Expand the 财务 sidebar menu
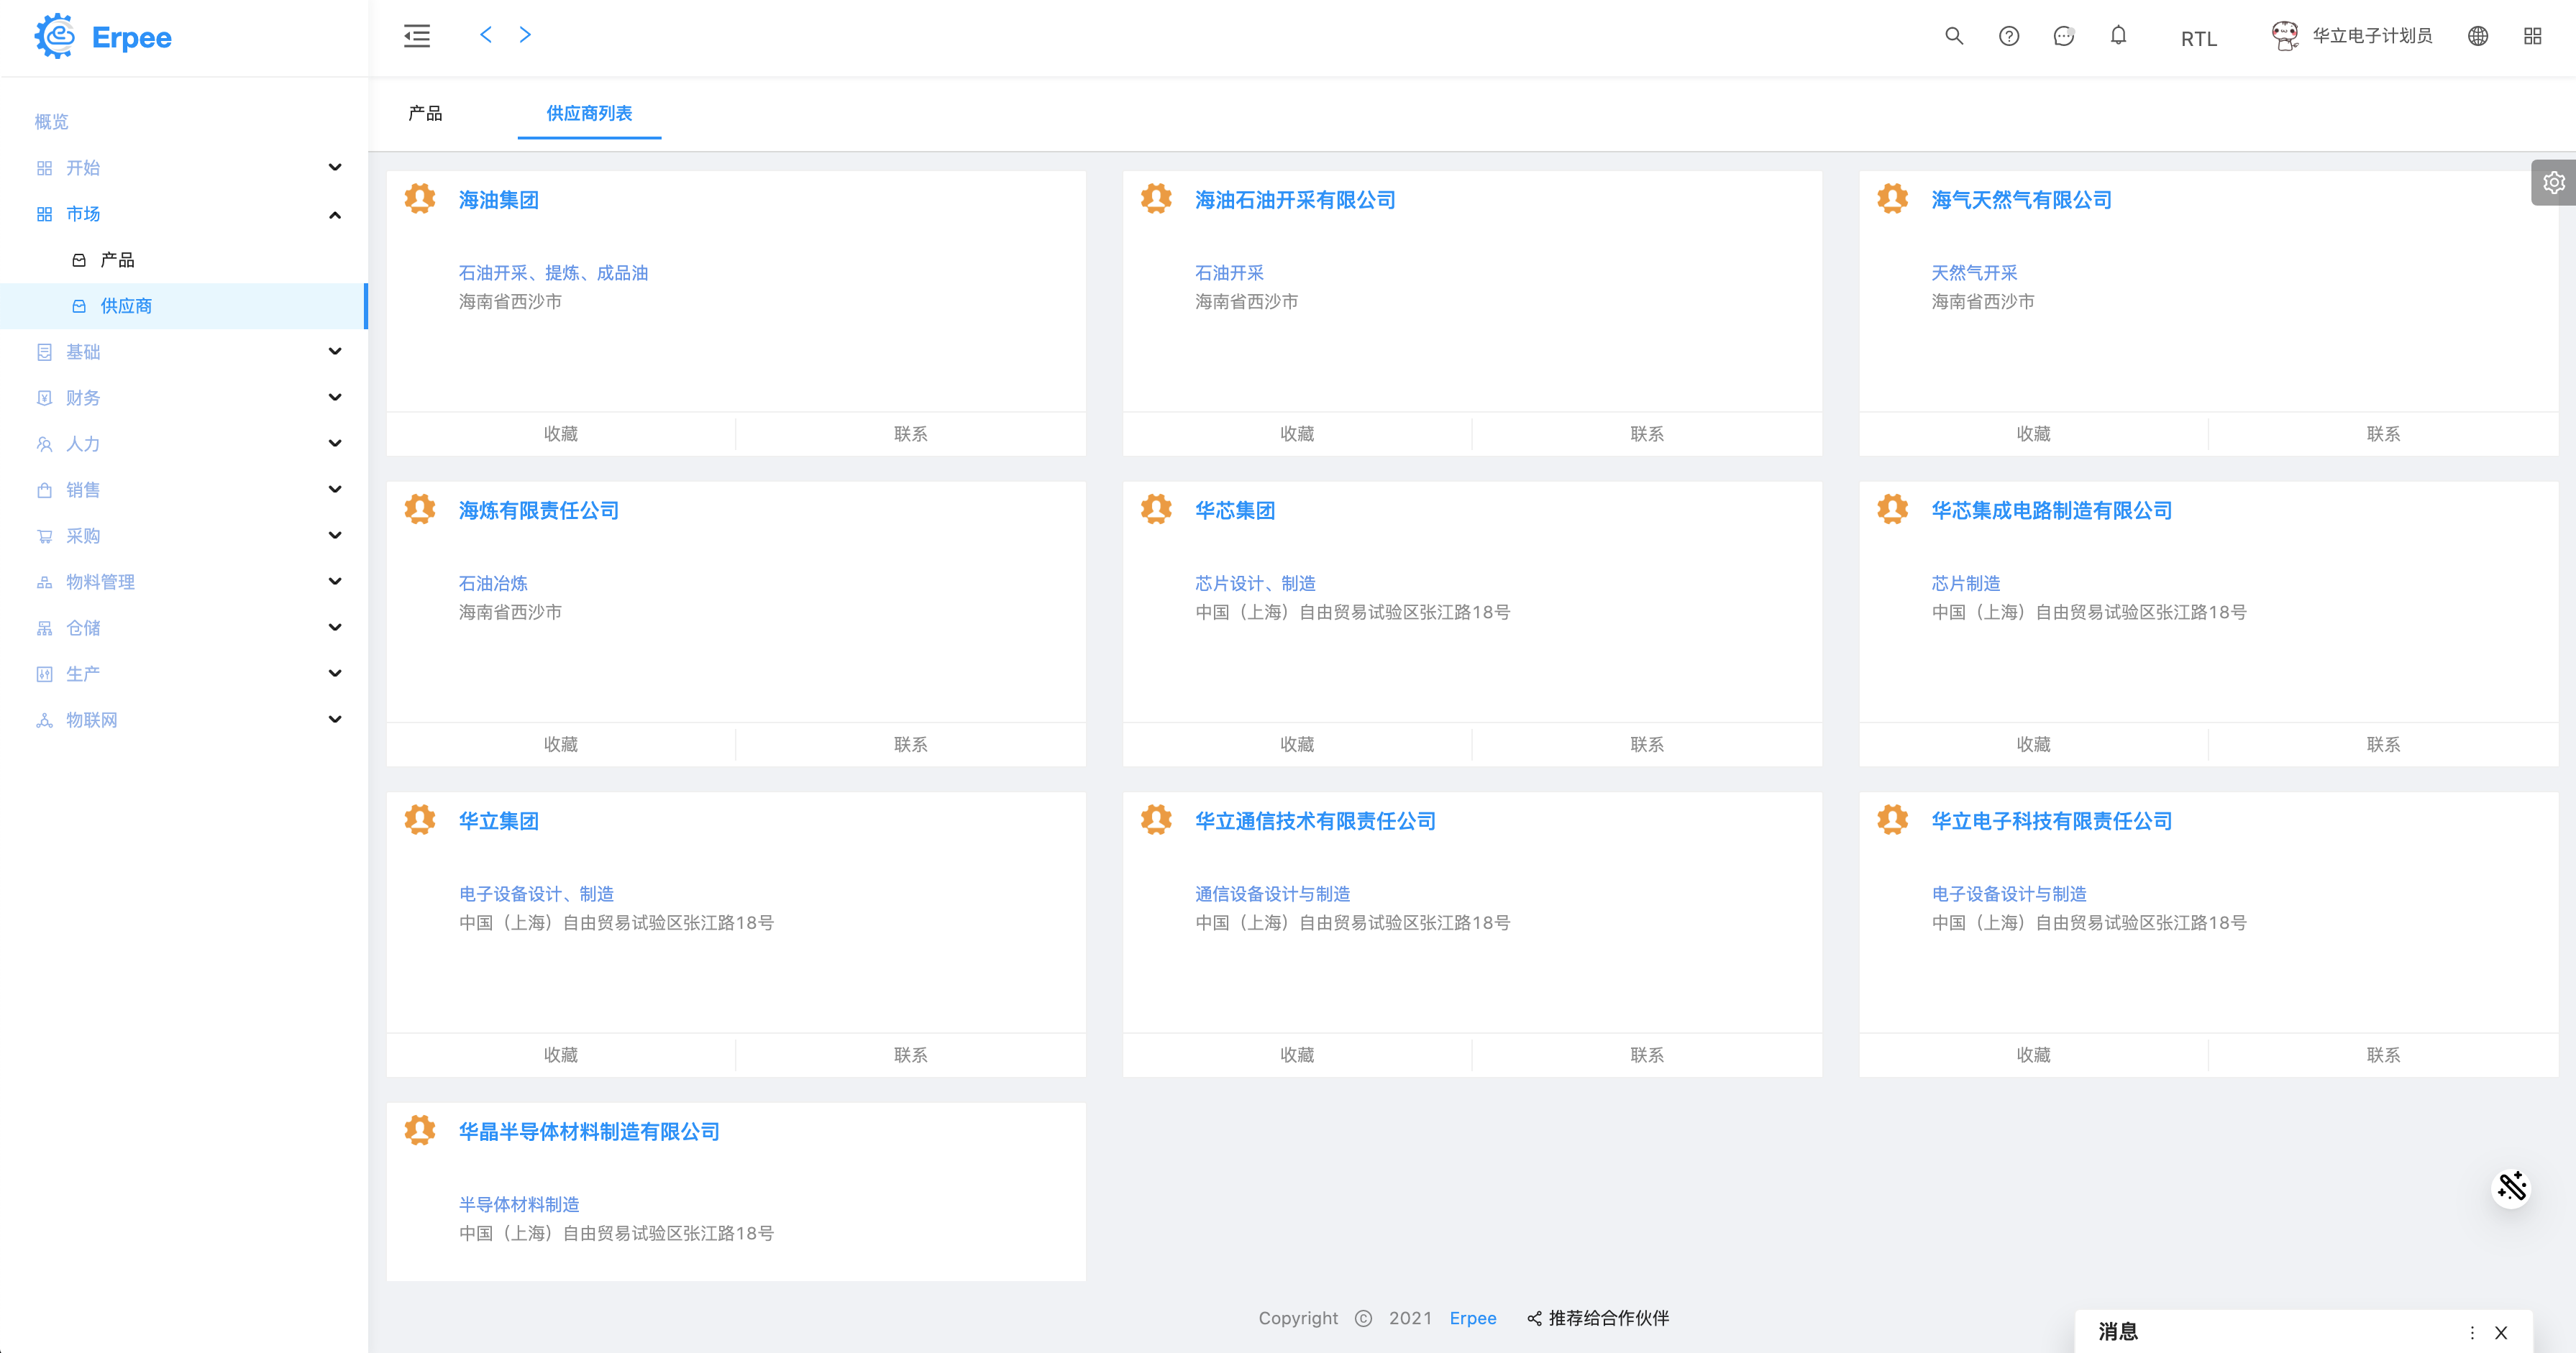Viewport: 2576px width, 1353px height. coord(334,398)
